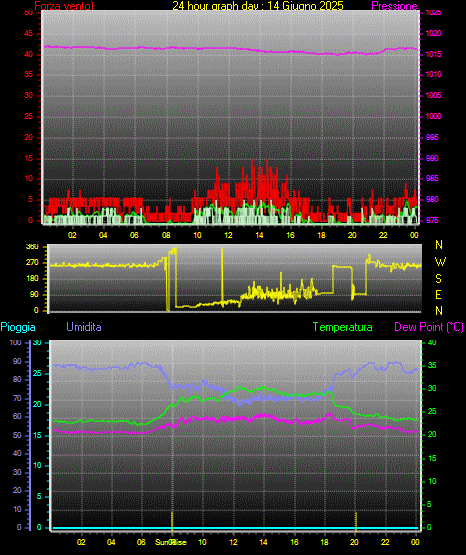Viewport: 466px width, 555px height.
Task: Click the 270 value on wind direction axis
Action: click(x=32, y=263)
